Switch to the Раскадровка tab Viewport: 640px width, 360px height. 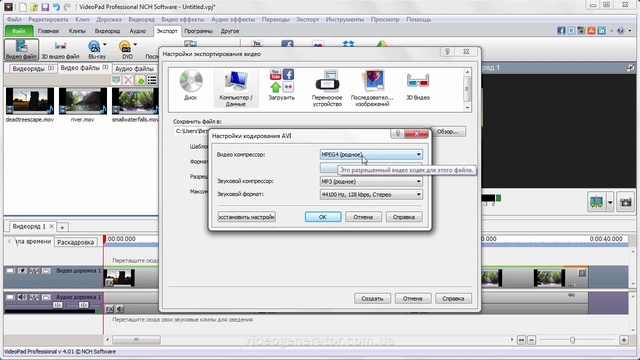coord(76,242)
